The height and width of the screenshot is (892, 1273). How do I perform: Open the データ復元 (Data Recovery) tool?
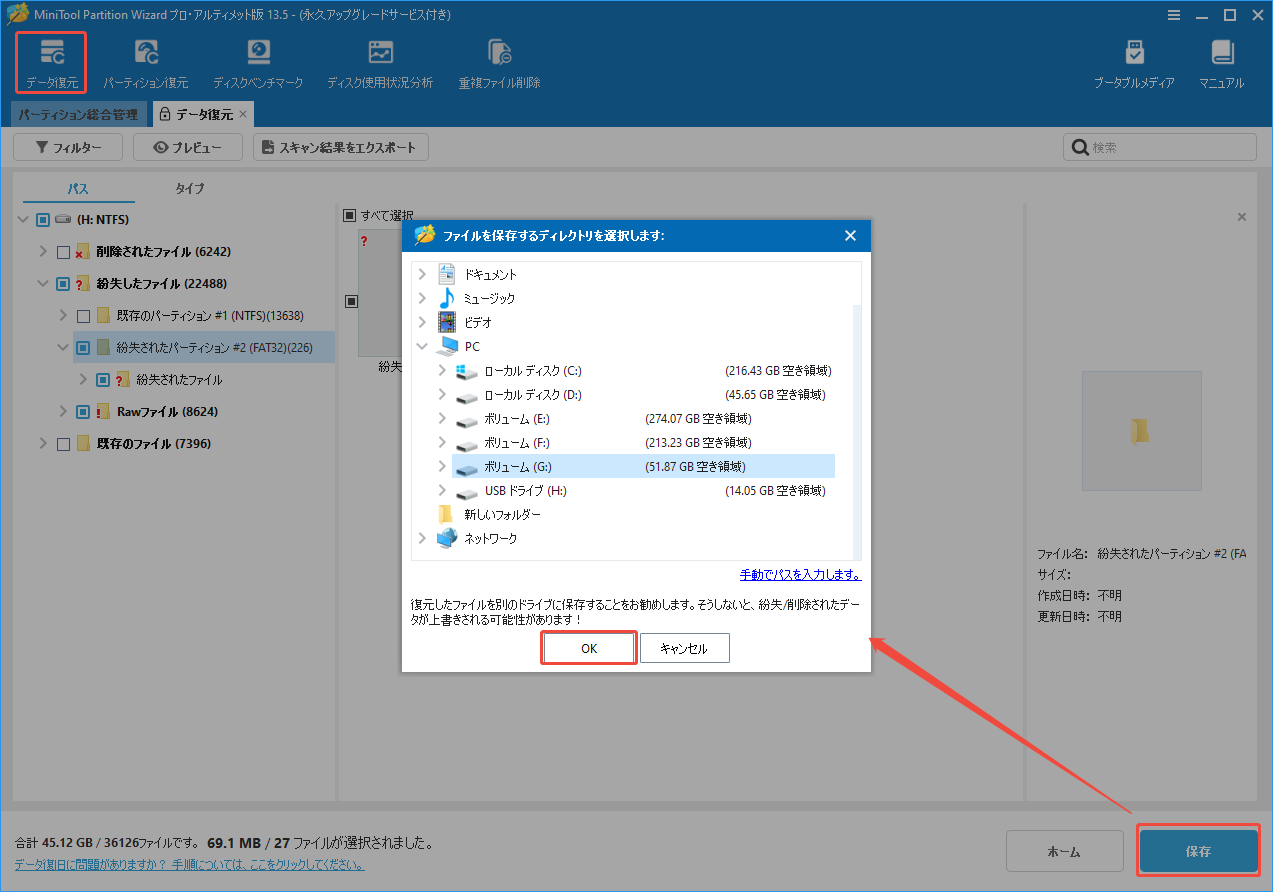(50, 60)
